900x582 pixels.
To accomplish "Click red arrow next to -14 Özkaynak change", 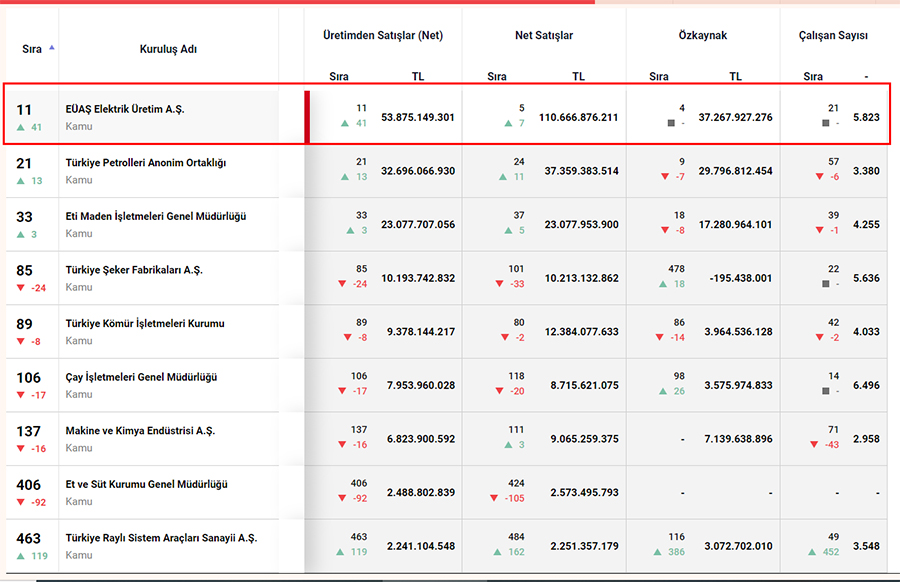I will coord(660,337).
